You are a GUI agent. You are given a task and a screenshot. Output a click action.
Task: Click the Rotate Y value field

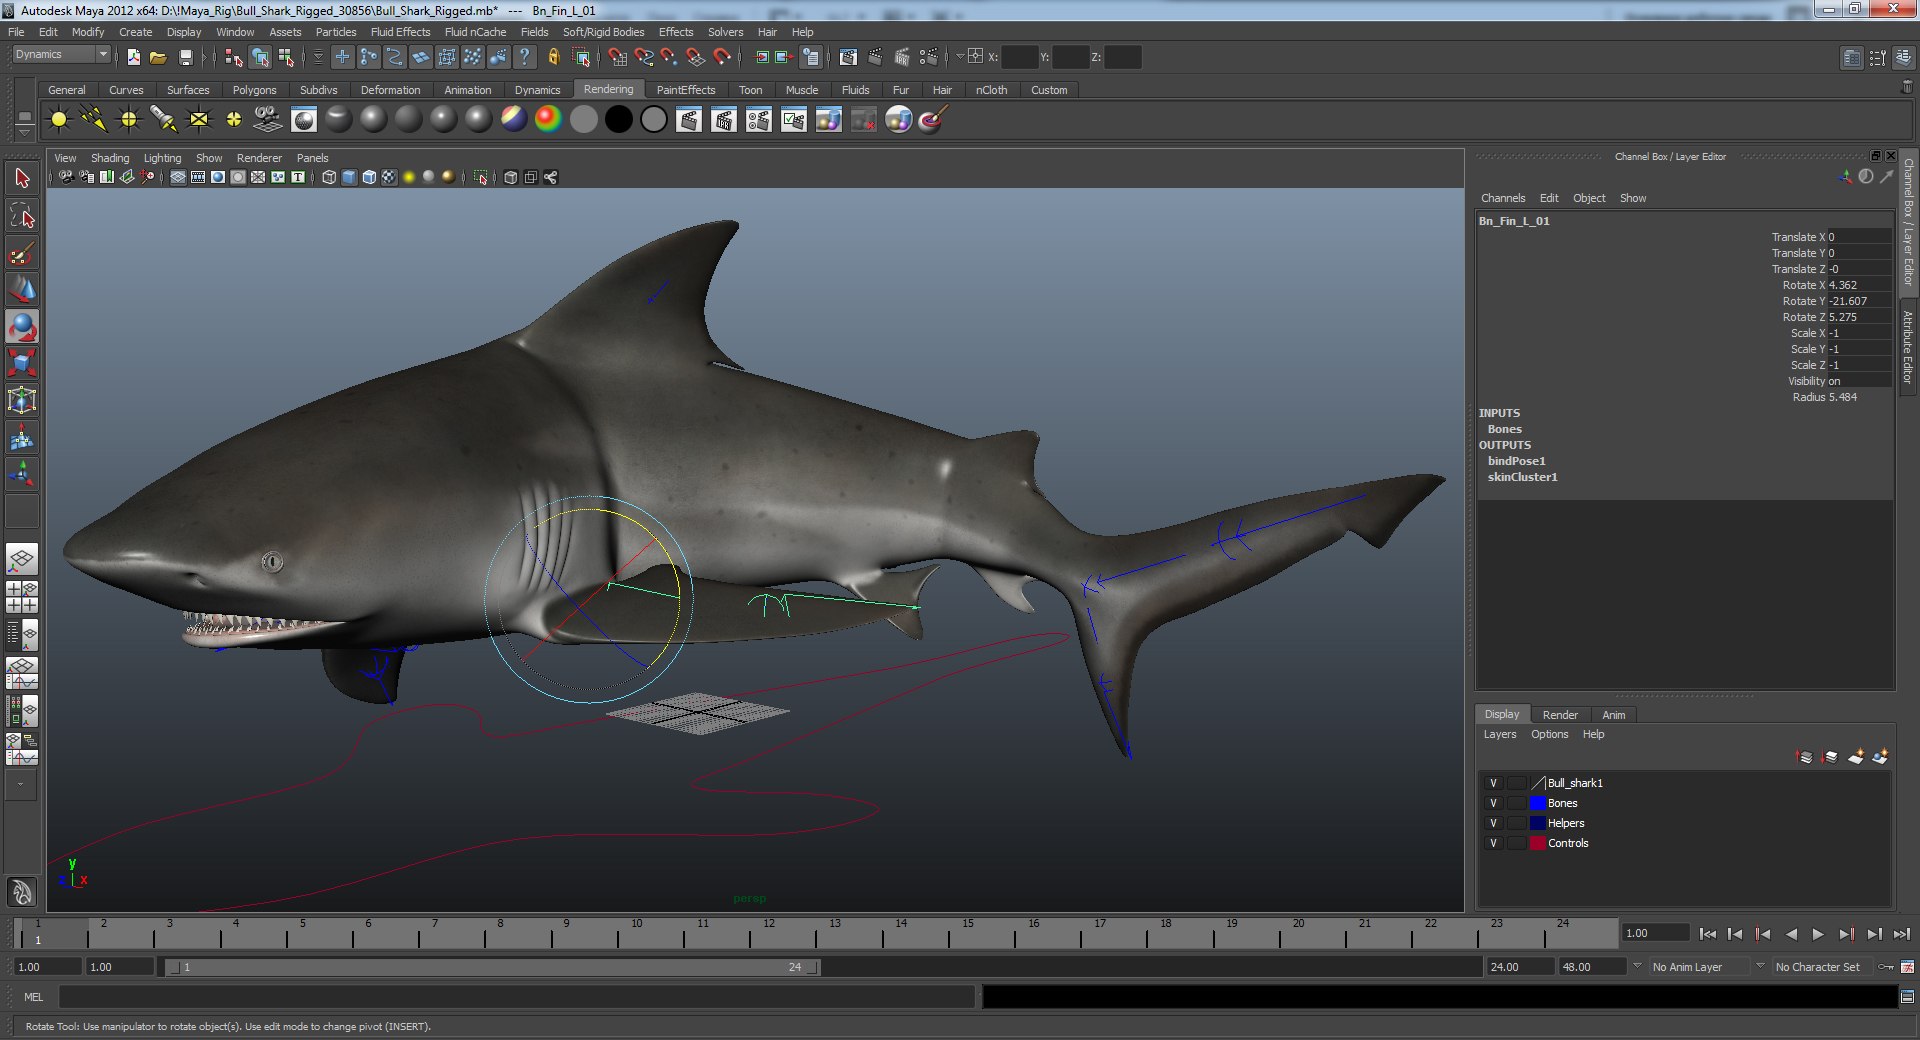click(1859, 301)
